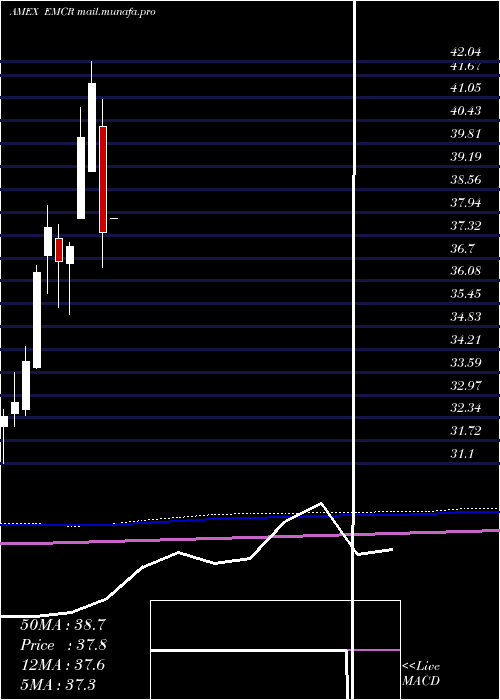
Task: Click the 50MA : 38.7 legend entry
Action: [x=63, y=625]
